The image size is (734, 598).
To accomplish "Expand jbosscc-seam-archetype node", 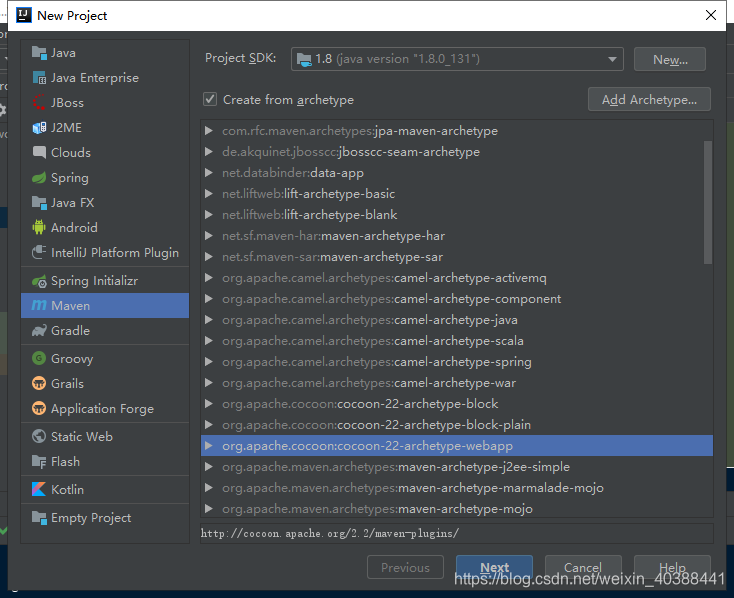I will click(209, 152).
